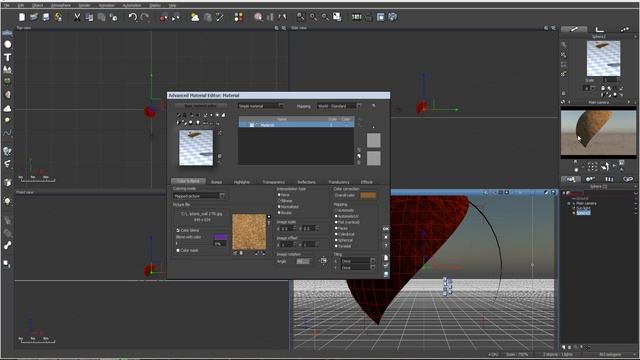Switch to the Transparency tab

point(273,182)
